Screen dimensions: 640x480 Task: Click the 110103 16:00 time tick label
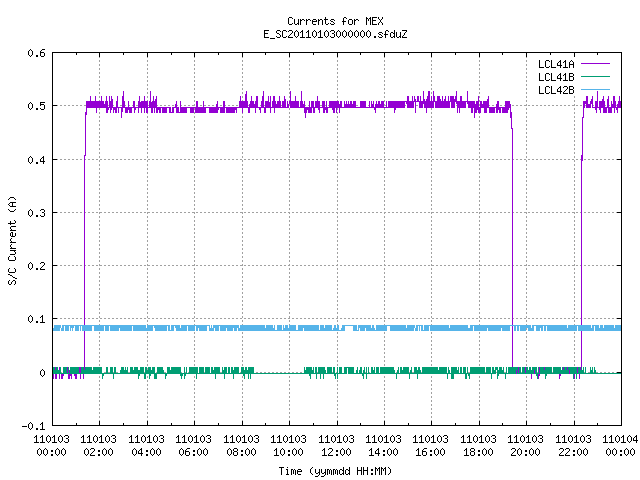point(431,446)
